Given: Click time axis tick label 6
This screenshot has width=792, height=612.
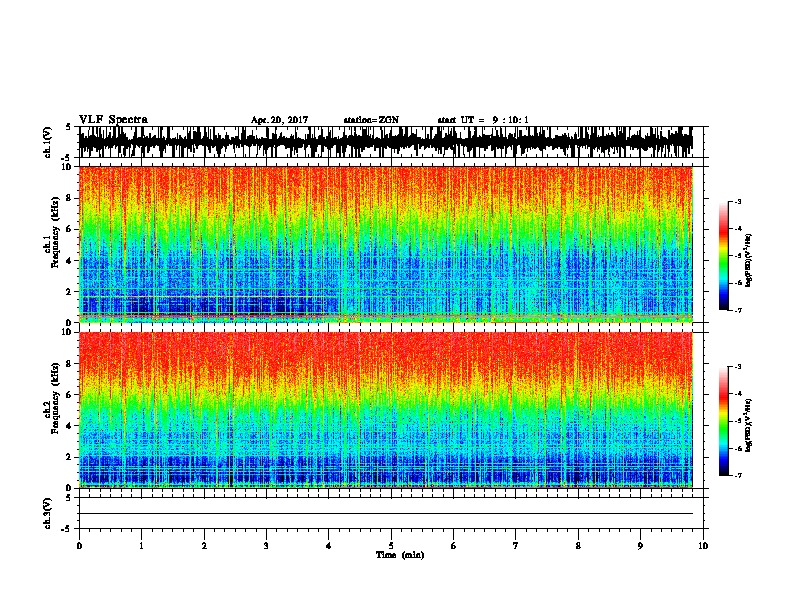Looking at the screenshot, I should [x=454, y=546].
